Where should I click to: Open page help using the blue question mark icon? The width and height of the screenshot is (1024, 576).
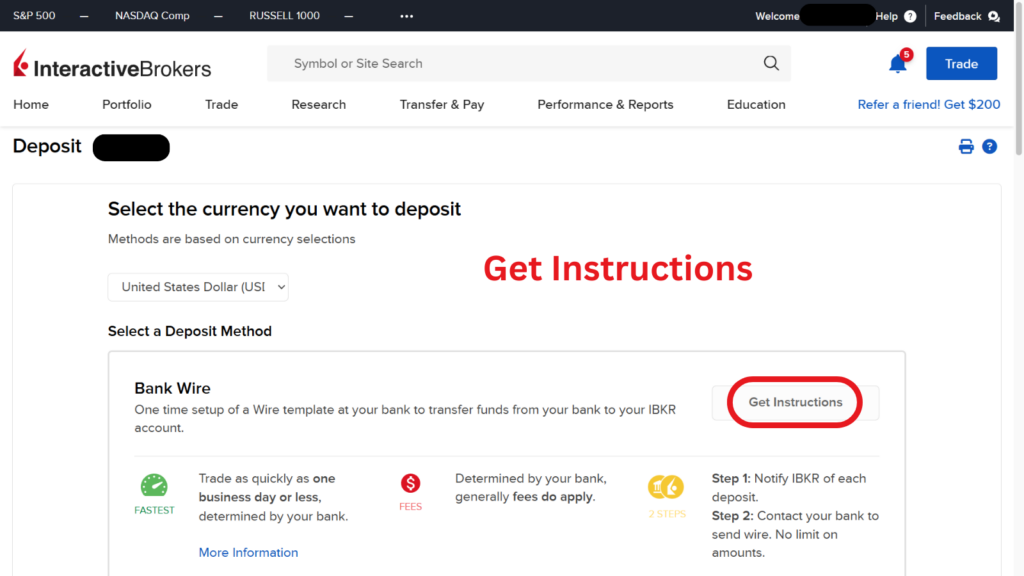click(989, 146)
